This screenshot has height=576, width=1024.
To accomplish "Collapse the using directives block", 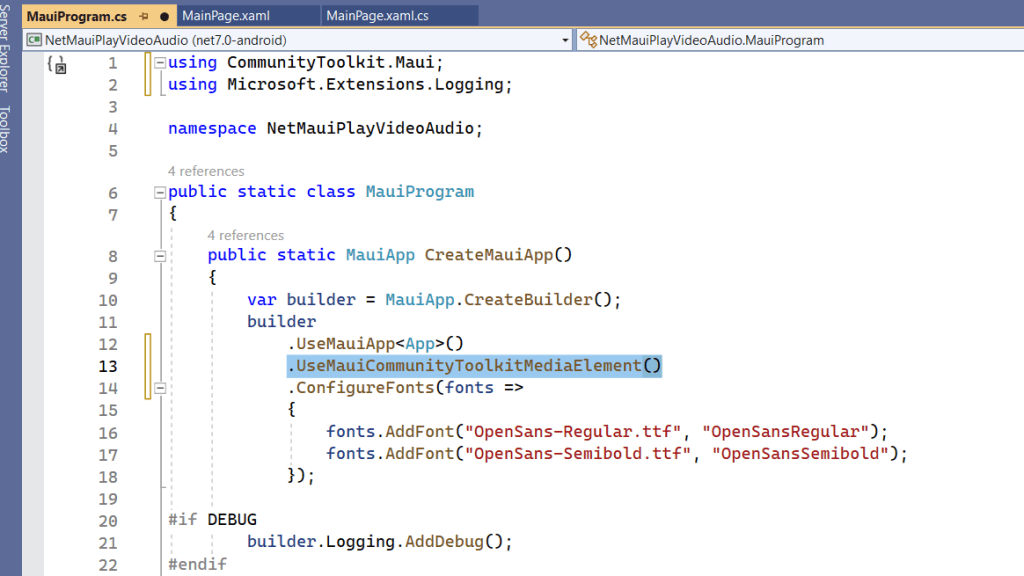I will (160, 63).
